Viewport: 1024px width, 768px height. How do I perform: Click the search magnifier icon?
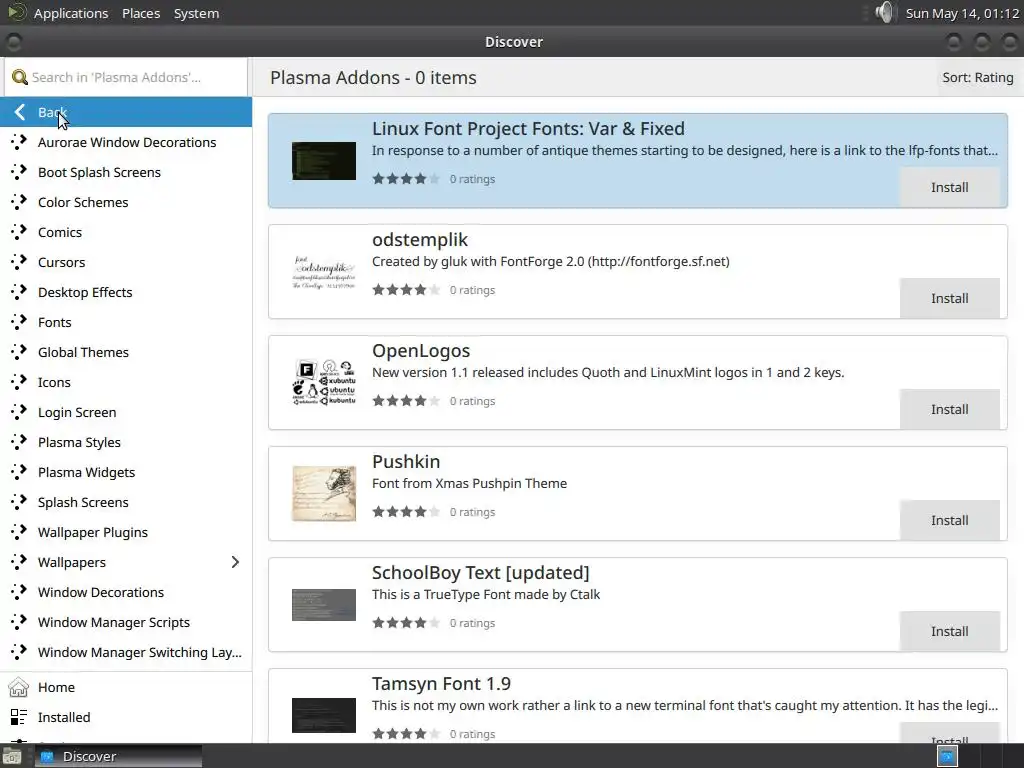point(18,77)
